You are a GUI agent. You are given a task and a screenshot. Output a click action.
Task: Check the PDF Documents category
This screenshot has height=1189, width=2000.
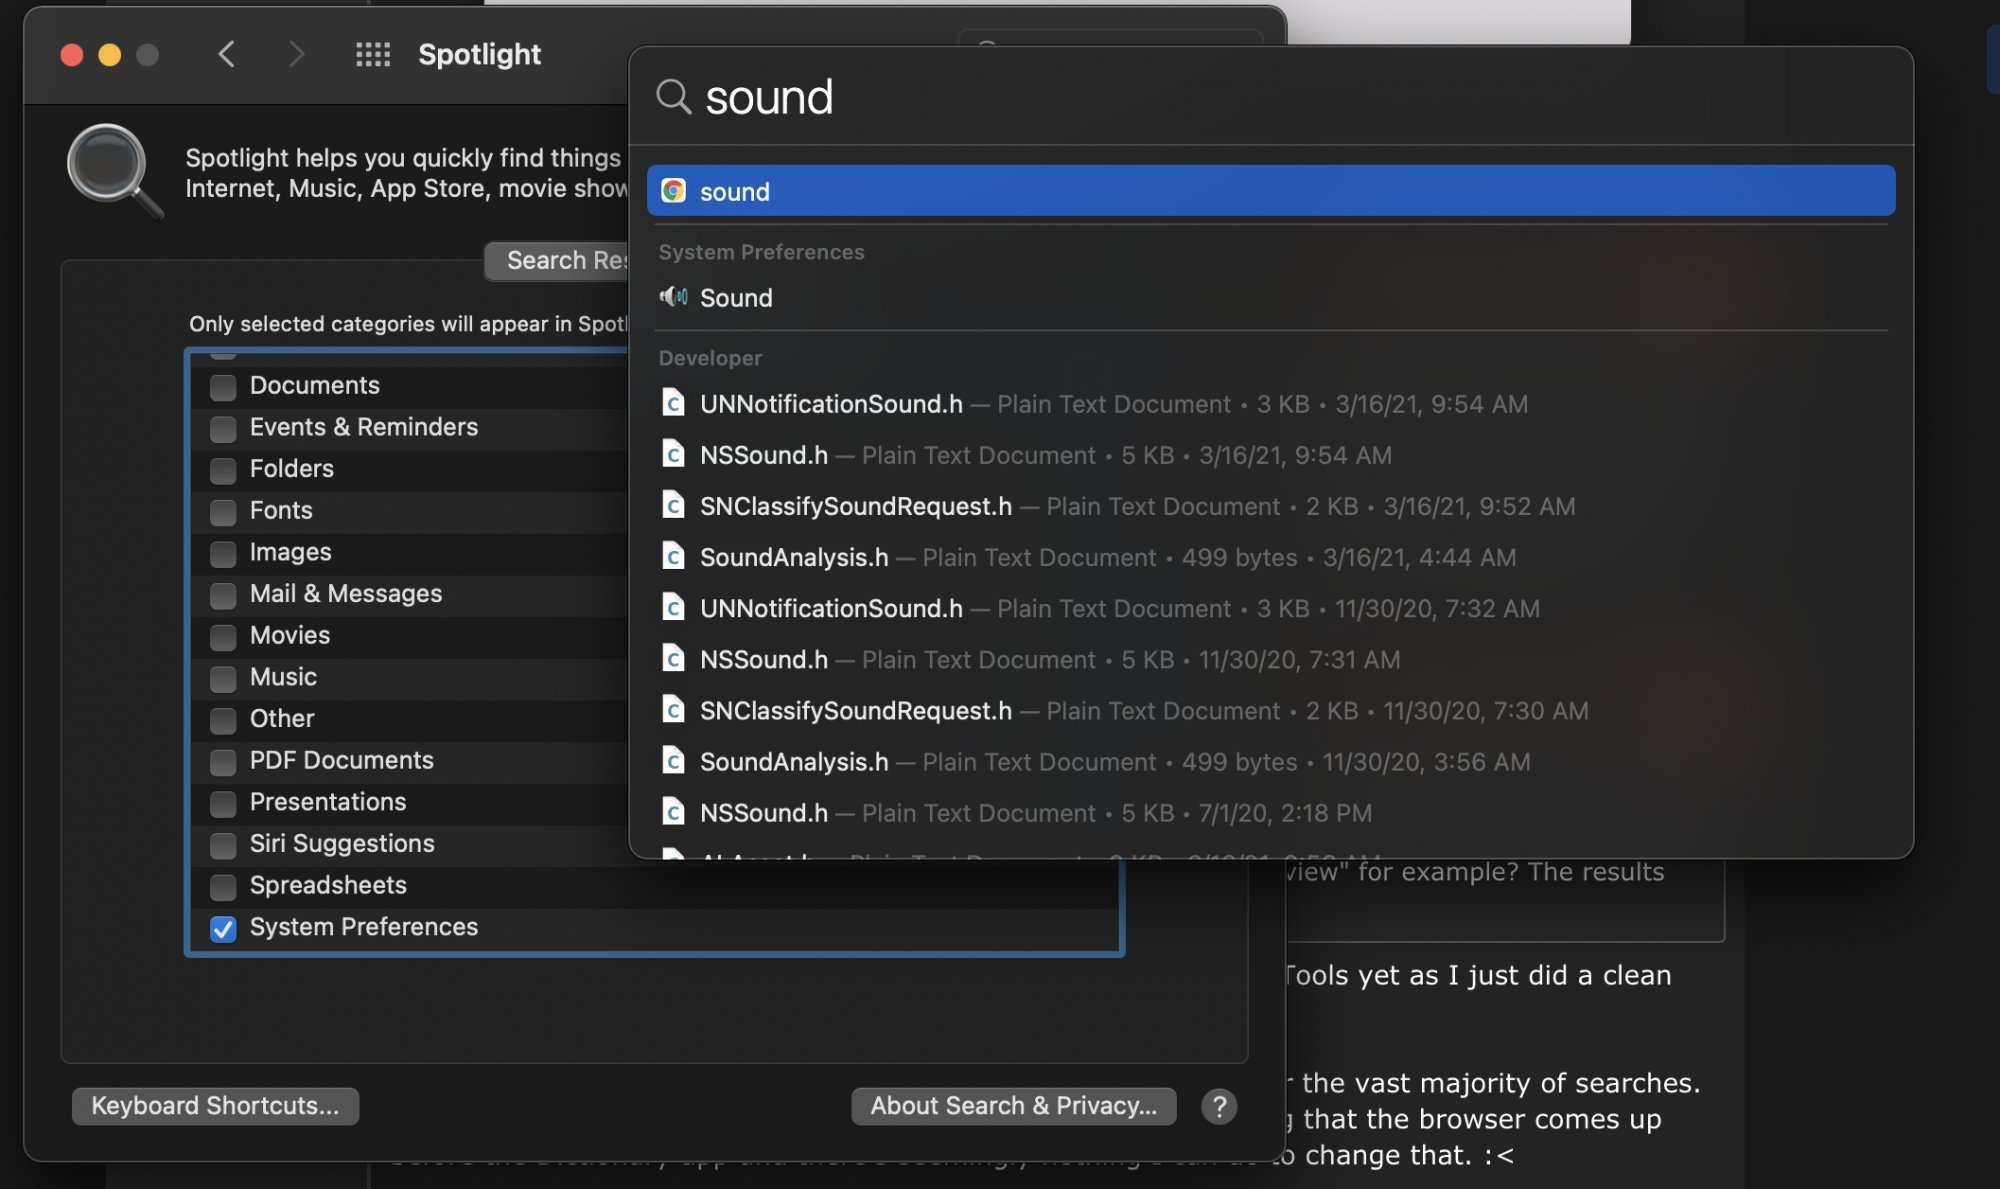223,762
